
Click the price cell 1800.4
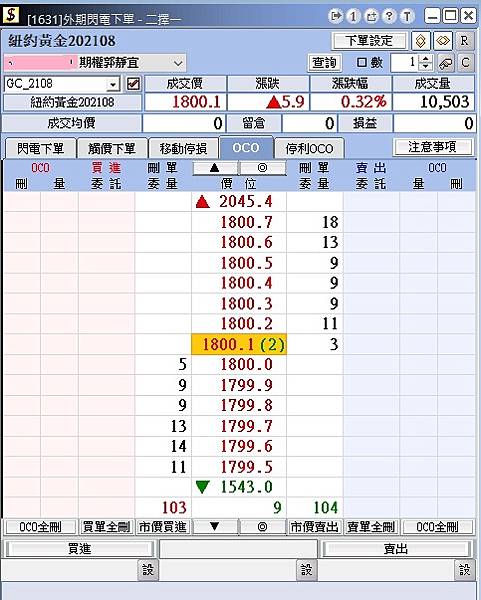click(239, 283)
